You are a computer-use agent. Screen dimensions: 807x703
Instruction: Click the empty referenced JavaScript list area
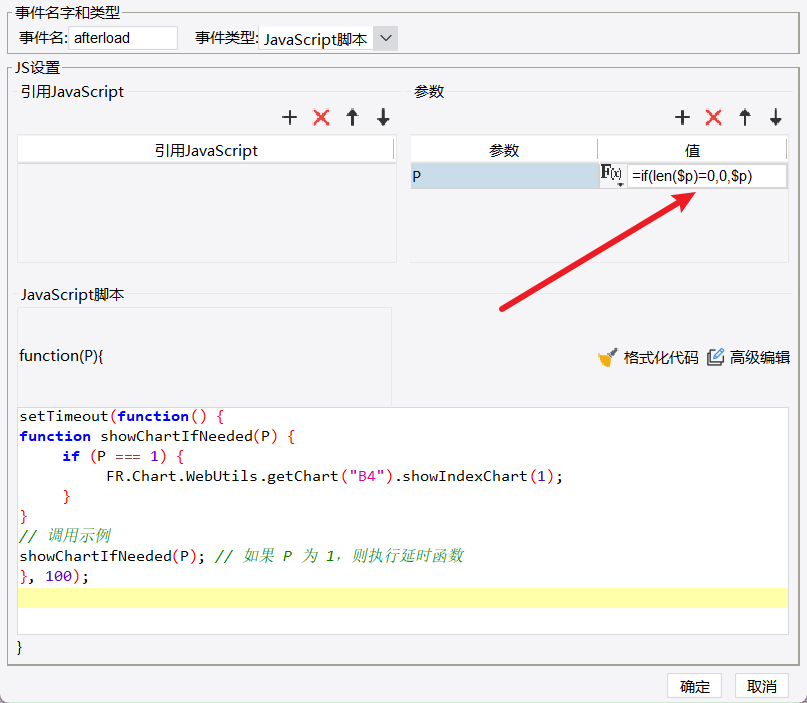click(207, 213)
